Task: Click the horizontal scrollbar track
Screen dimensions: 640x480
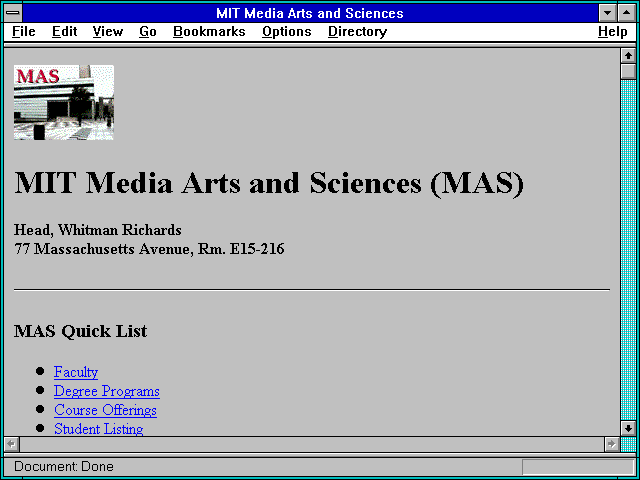Action: point(312,444)
